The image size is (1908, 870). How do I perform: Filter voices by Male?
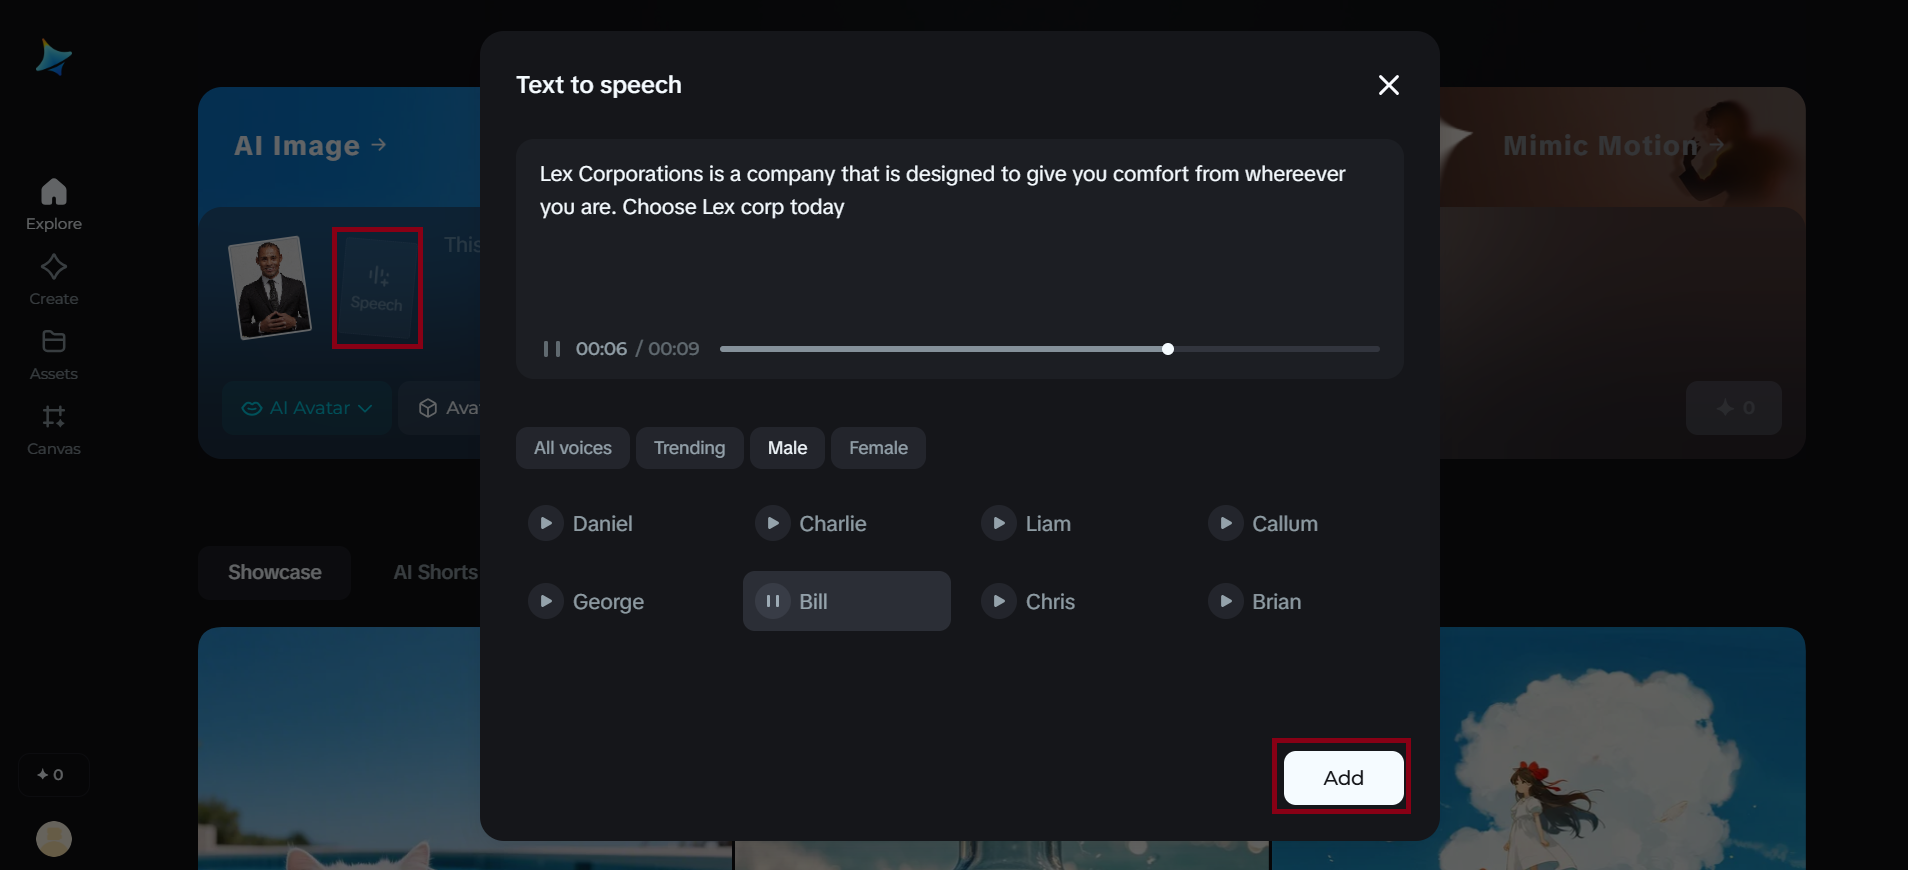pyautogui.click(x=787, y=448)
